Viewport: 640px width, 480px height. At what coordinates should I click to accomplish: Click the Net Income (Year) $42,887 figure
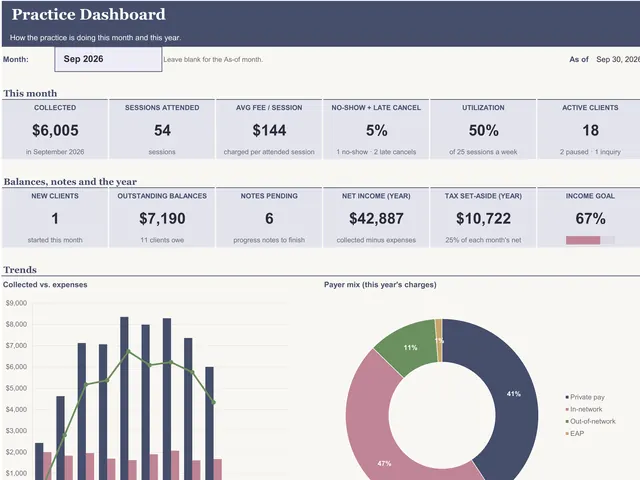[x=376, y=218]
